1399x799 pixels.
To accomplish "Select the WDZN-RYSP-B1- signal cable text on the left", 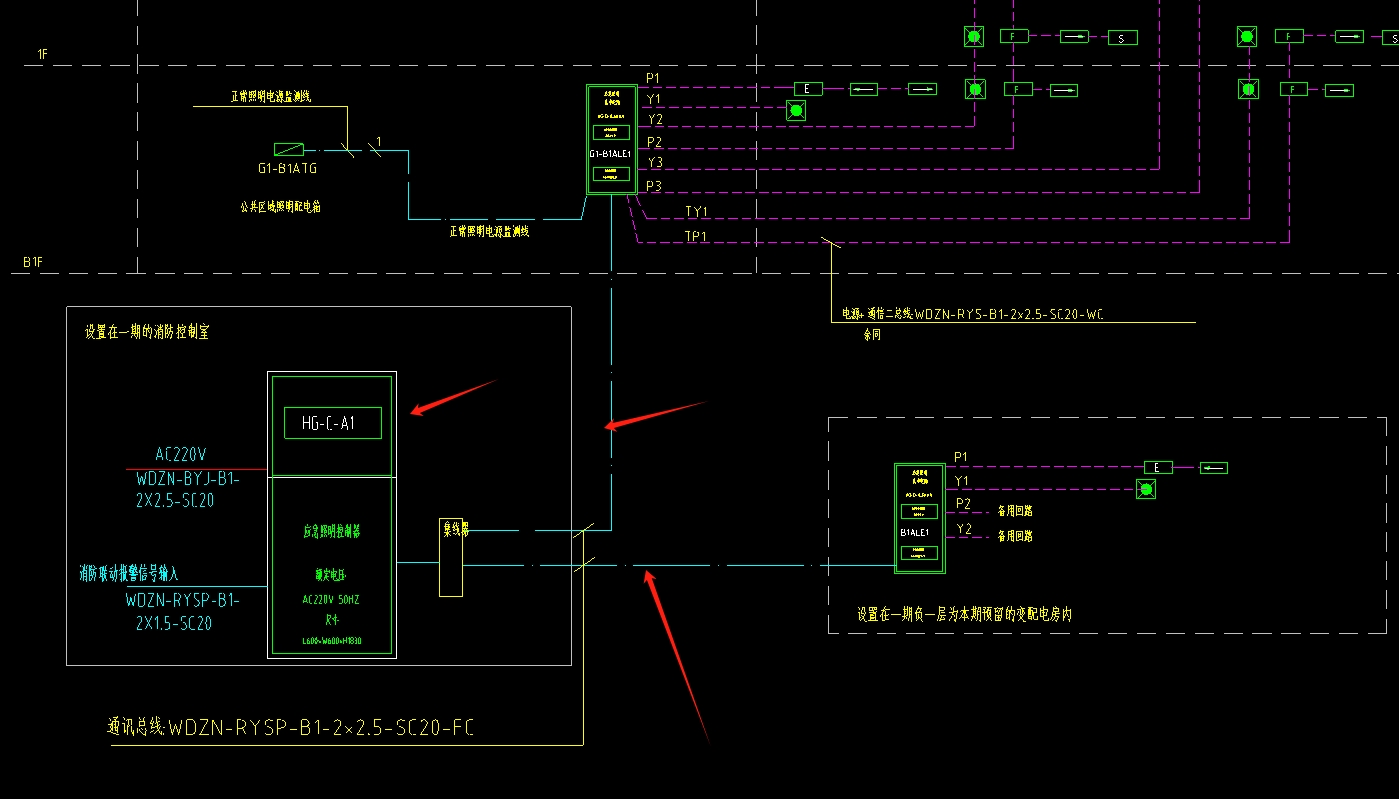I will 182,601.
